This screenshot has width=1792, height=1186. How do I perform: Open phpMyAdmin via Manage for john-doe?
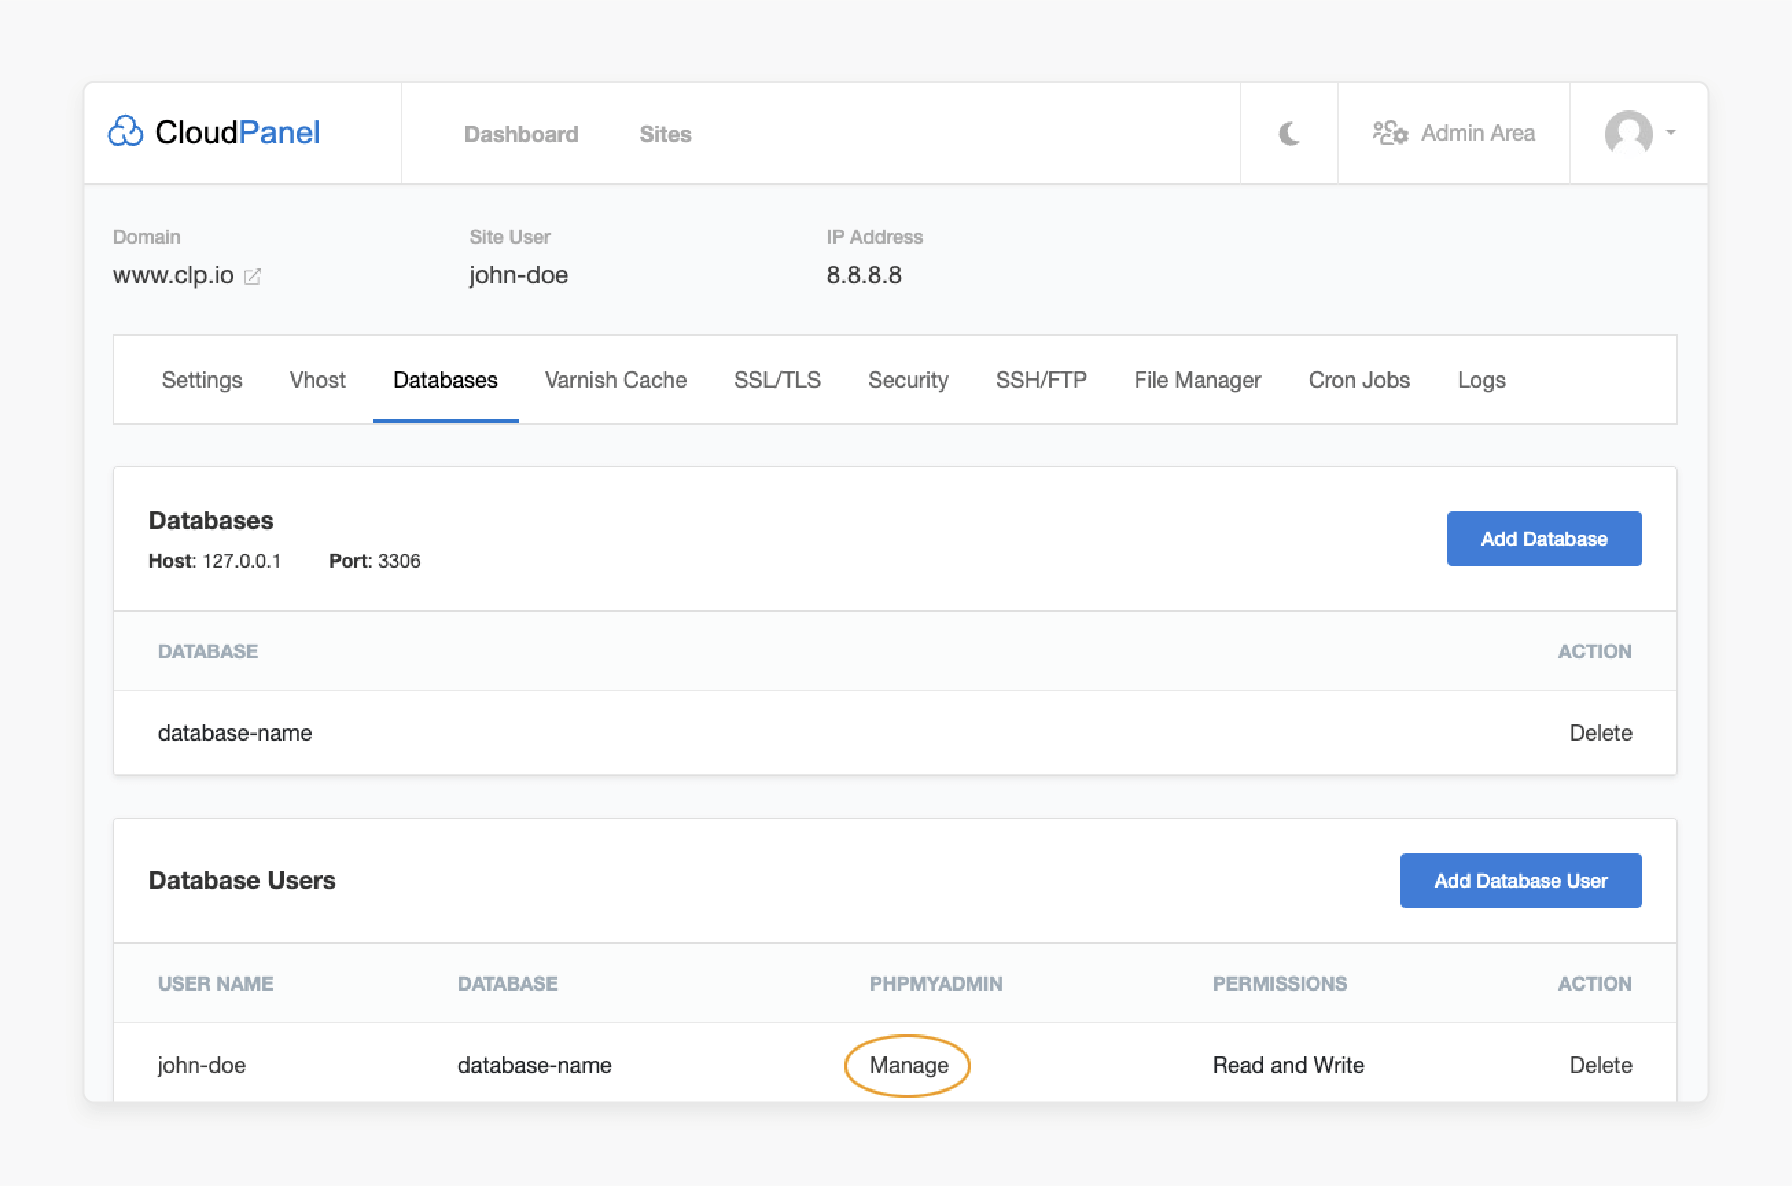(908, 1065)
